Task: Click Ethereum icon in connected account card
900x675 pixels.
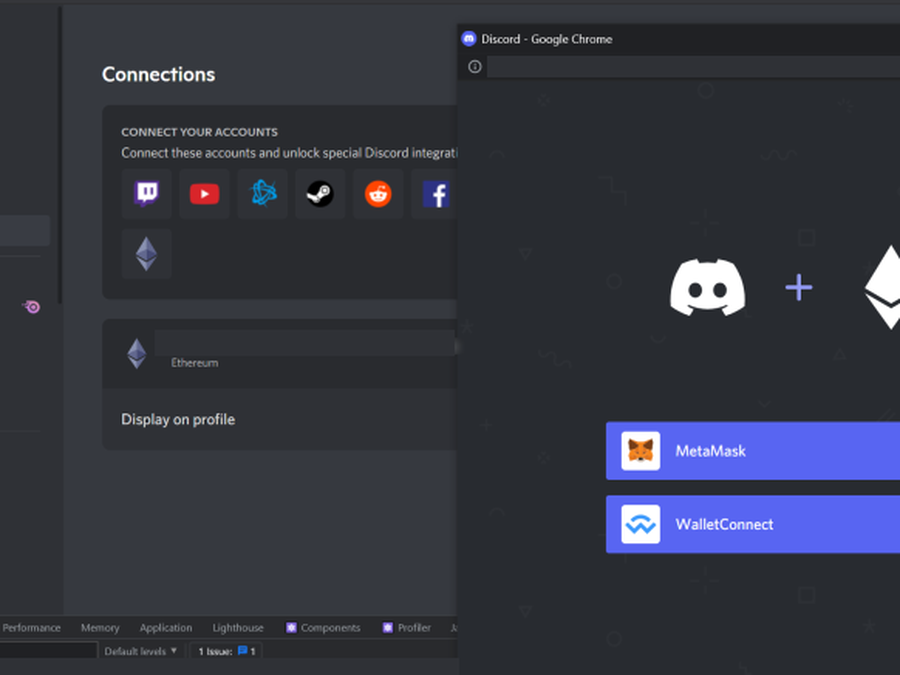Action: coord(137,354)
